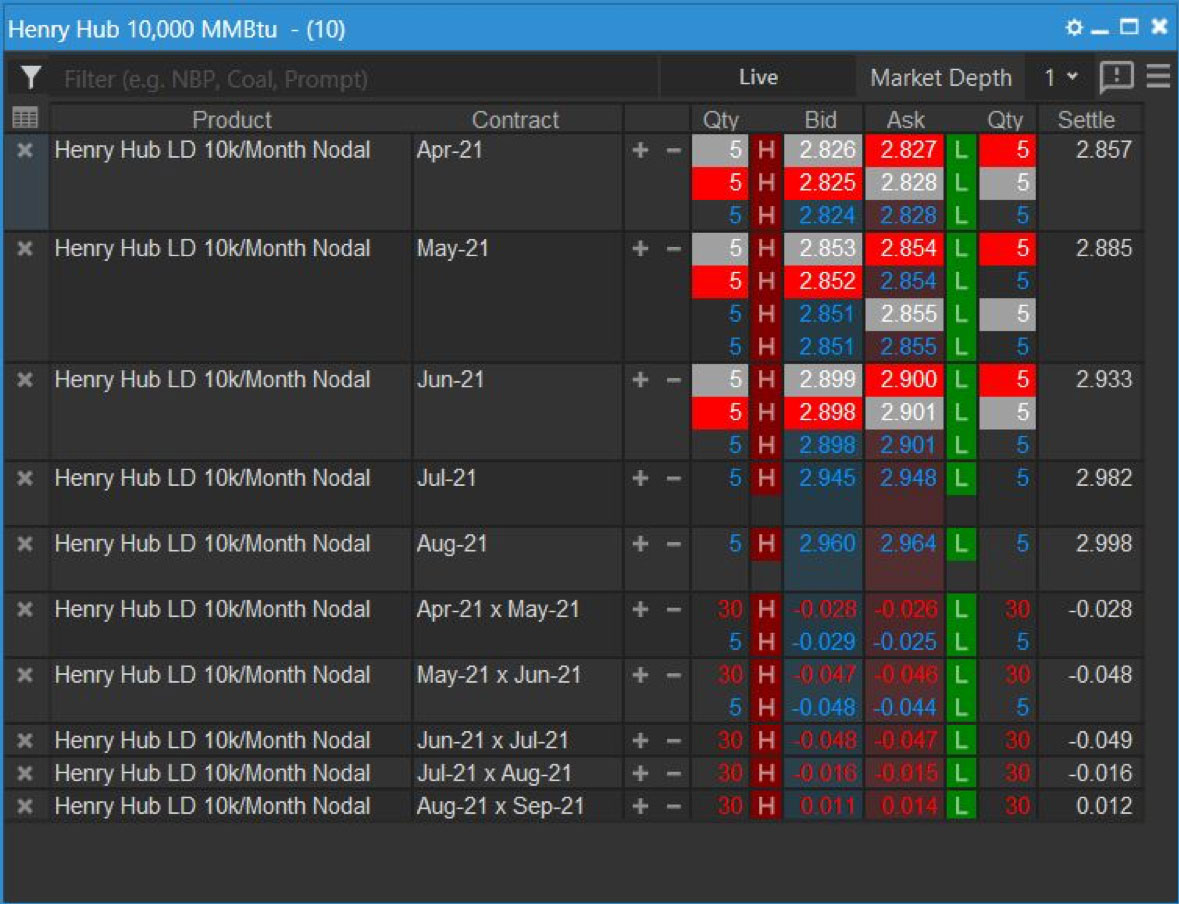Select the 2.900 ask for Jun-21

click(x=905, y=379)
